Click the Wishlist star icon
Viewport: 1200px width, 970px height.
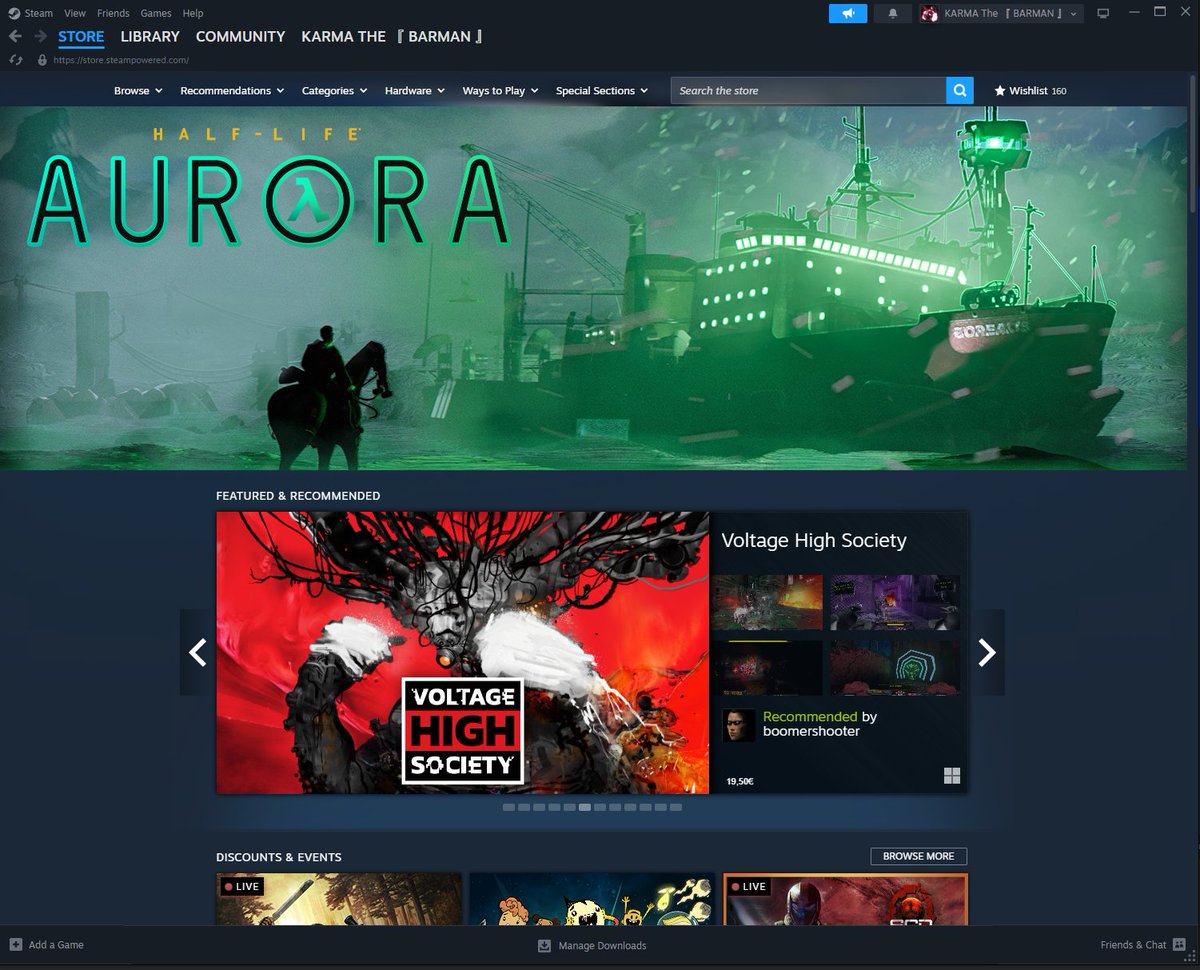[999, 90]
